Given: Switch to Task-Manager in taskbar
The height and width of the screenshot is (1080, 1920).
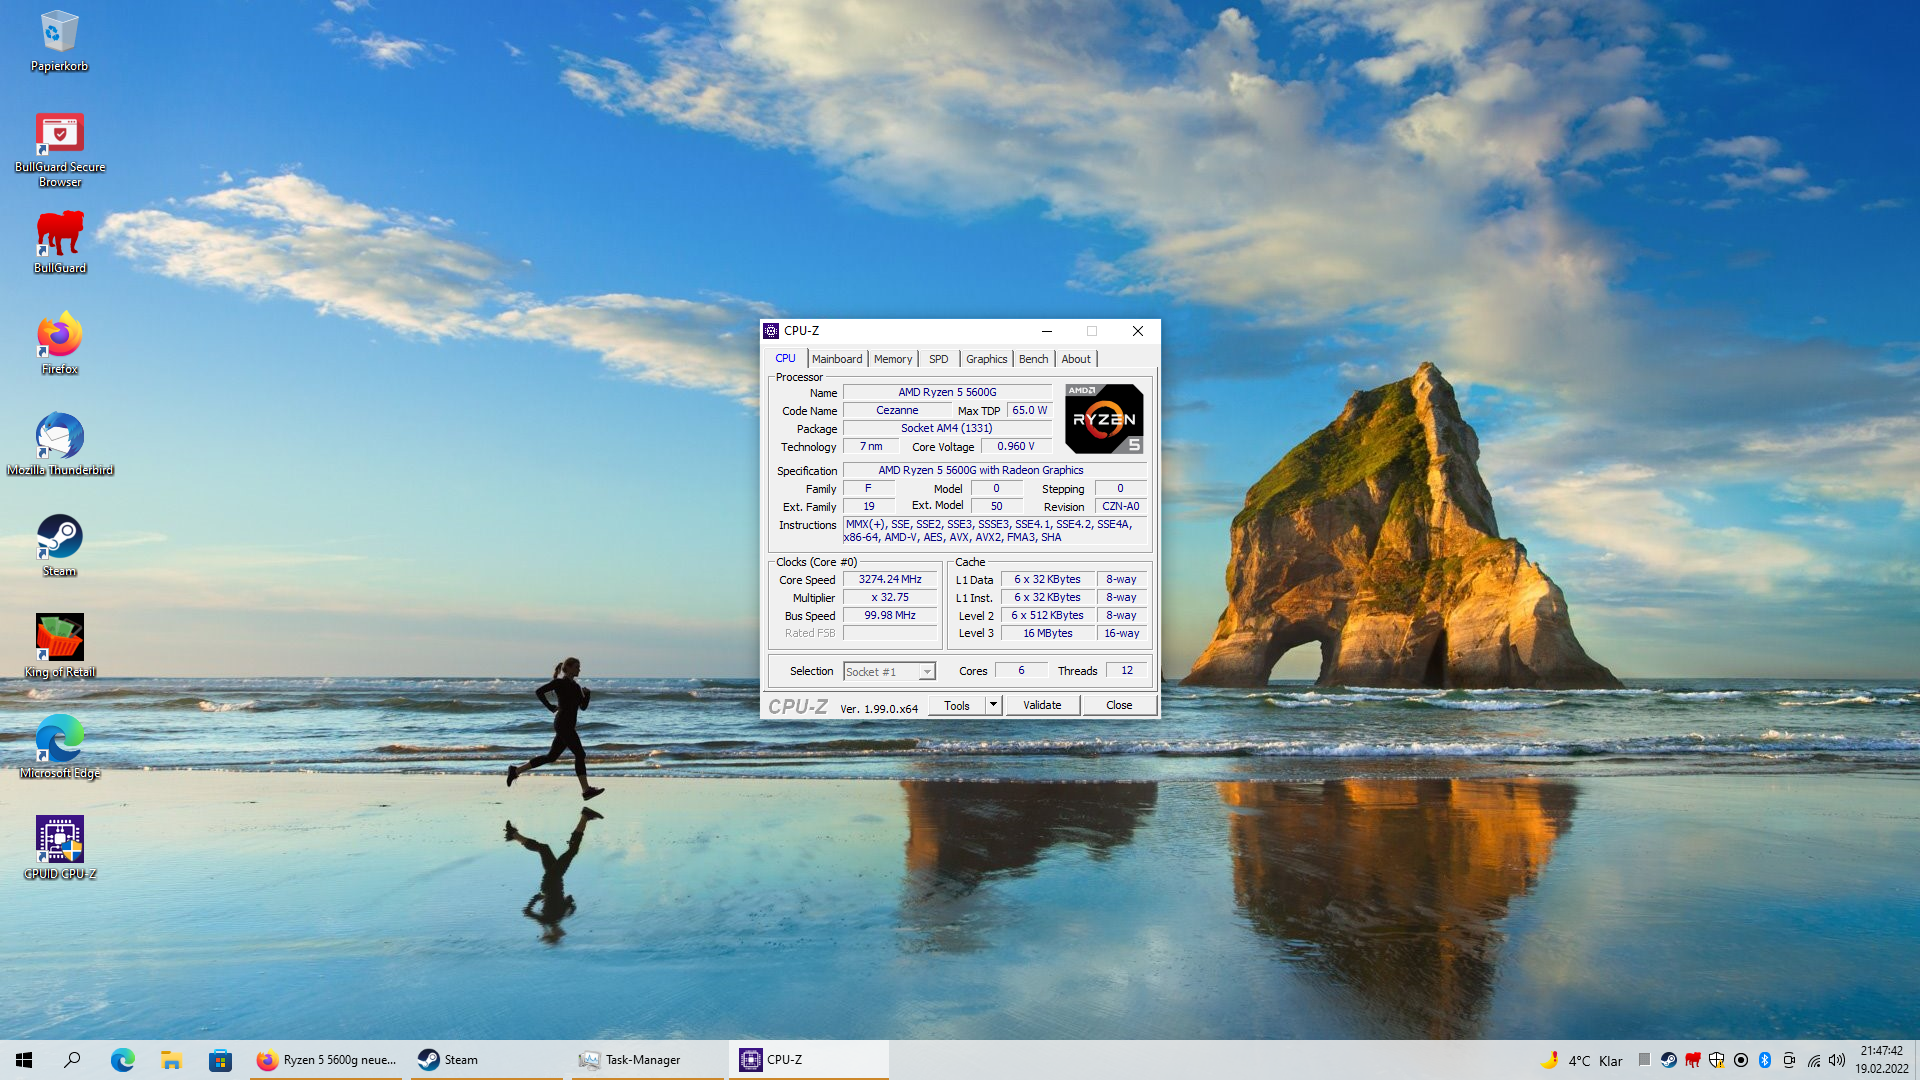Looking at the screenshot, I should (x=641, y=1060).
